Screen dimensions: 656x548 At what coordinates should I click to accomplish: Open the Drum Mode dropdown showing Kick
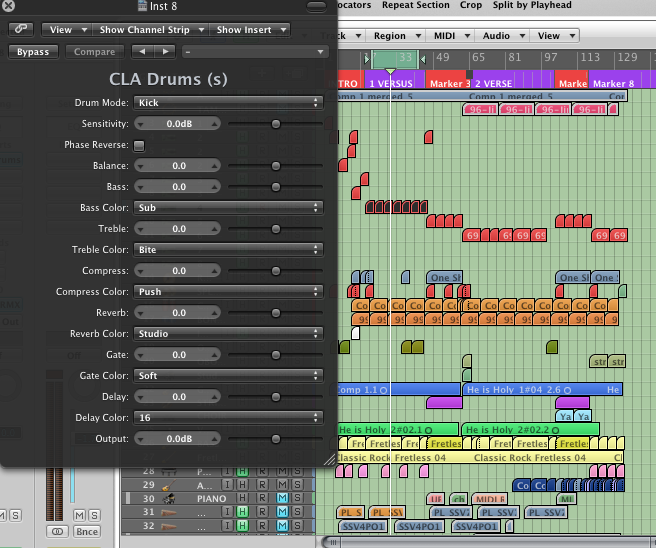tap(228, 102)
